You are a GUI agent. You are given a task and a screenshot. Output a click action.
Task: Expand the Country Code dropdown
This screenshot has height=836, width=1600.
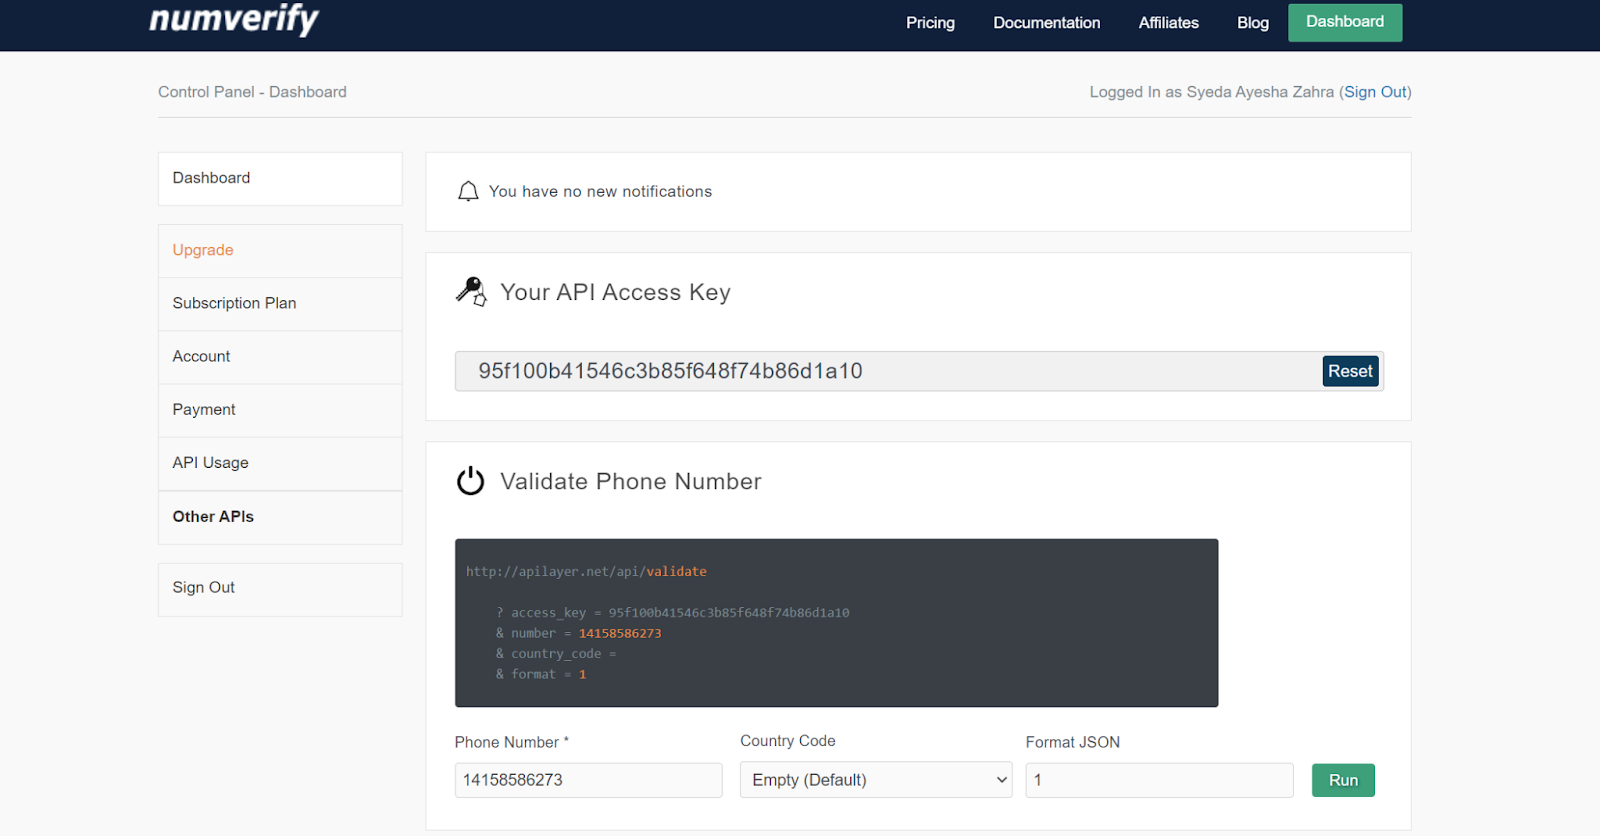(876, 780)
